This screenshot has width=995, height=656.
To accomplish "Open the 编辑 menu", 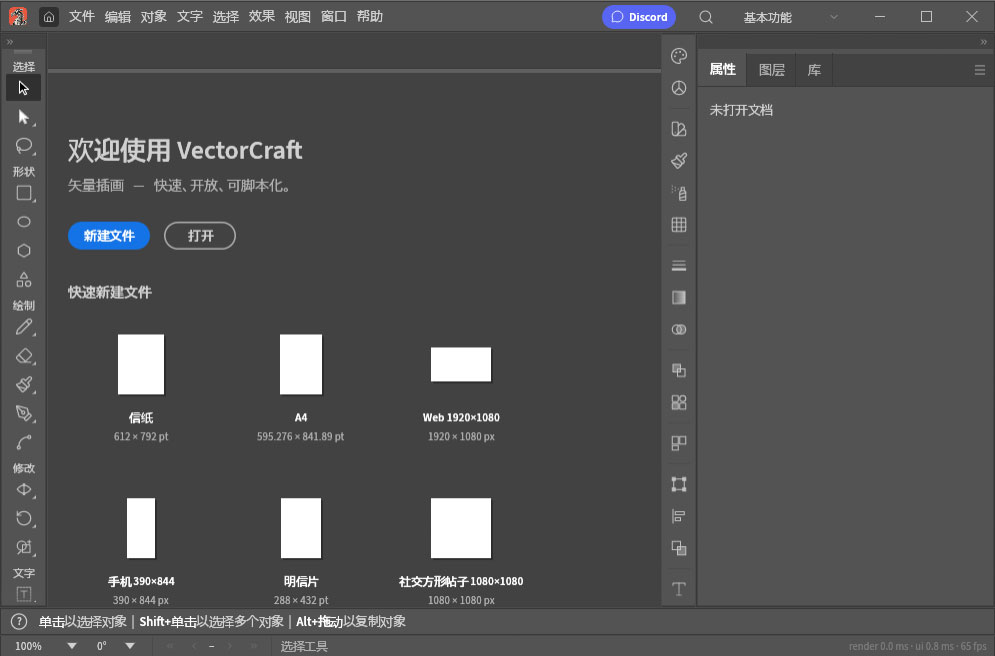I will pos(118,16).
